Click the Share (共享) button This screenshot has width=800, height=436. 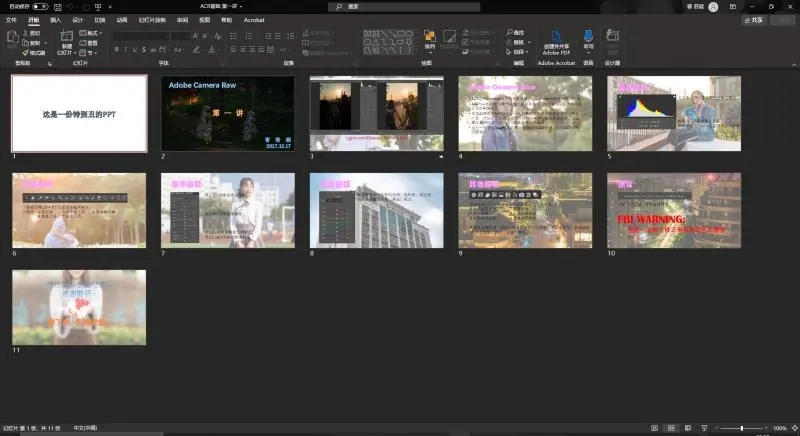(754, 20)
